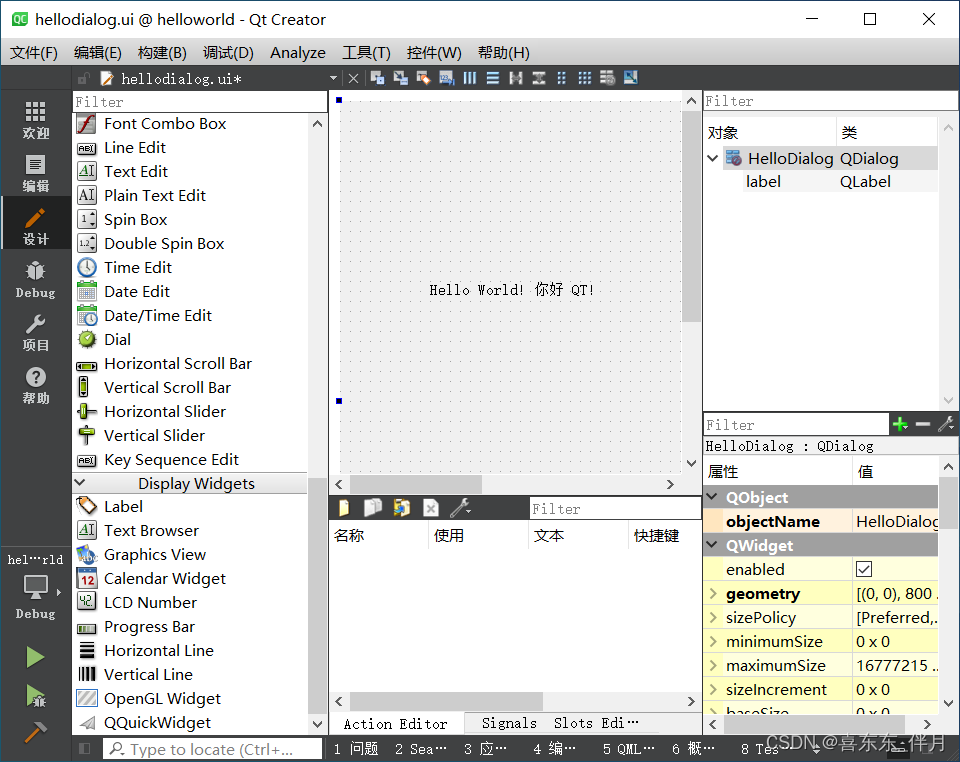Click the green Run button
This screenshot has height=762, width=960.
pyautogui.click(x=35, y=657)
